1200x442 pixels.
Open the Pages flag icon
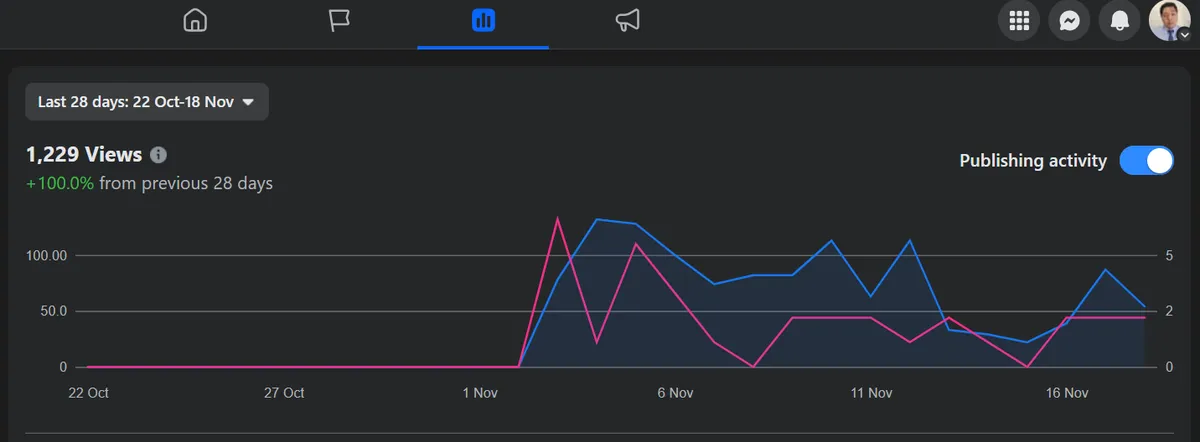(340, 20)
